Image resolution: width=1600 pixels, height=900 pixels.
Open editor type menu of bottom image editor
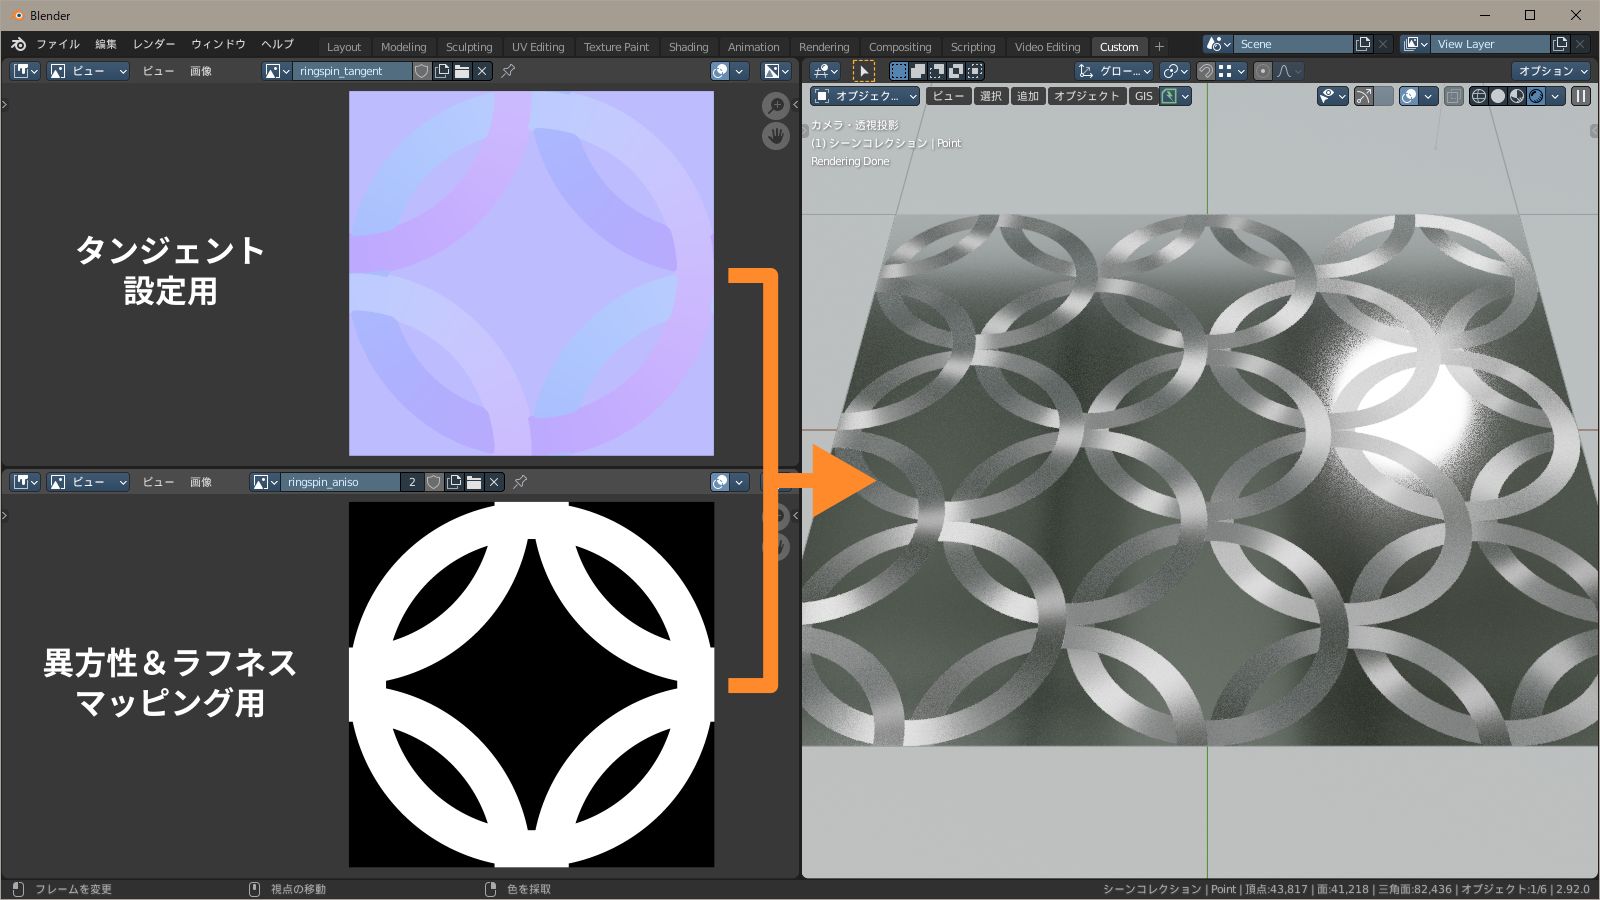[x=25, y=482]
